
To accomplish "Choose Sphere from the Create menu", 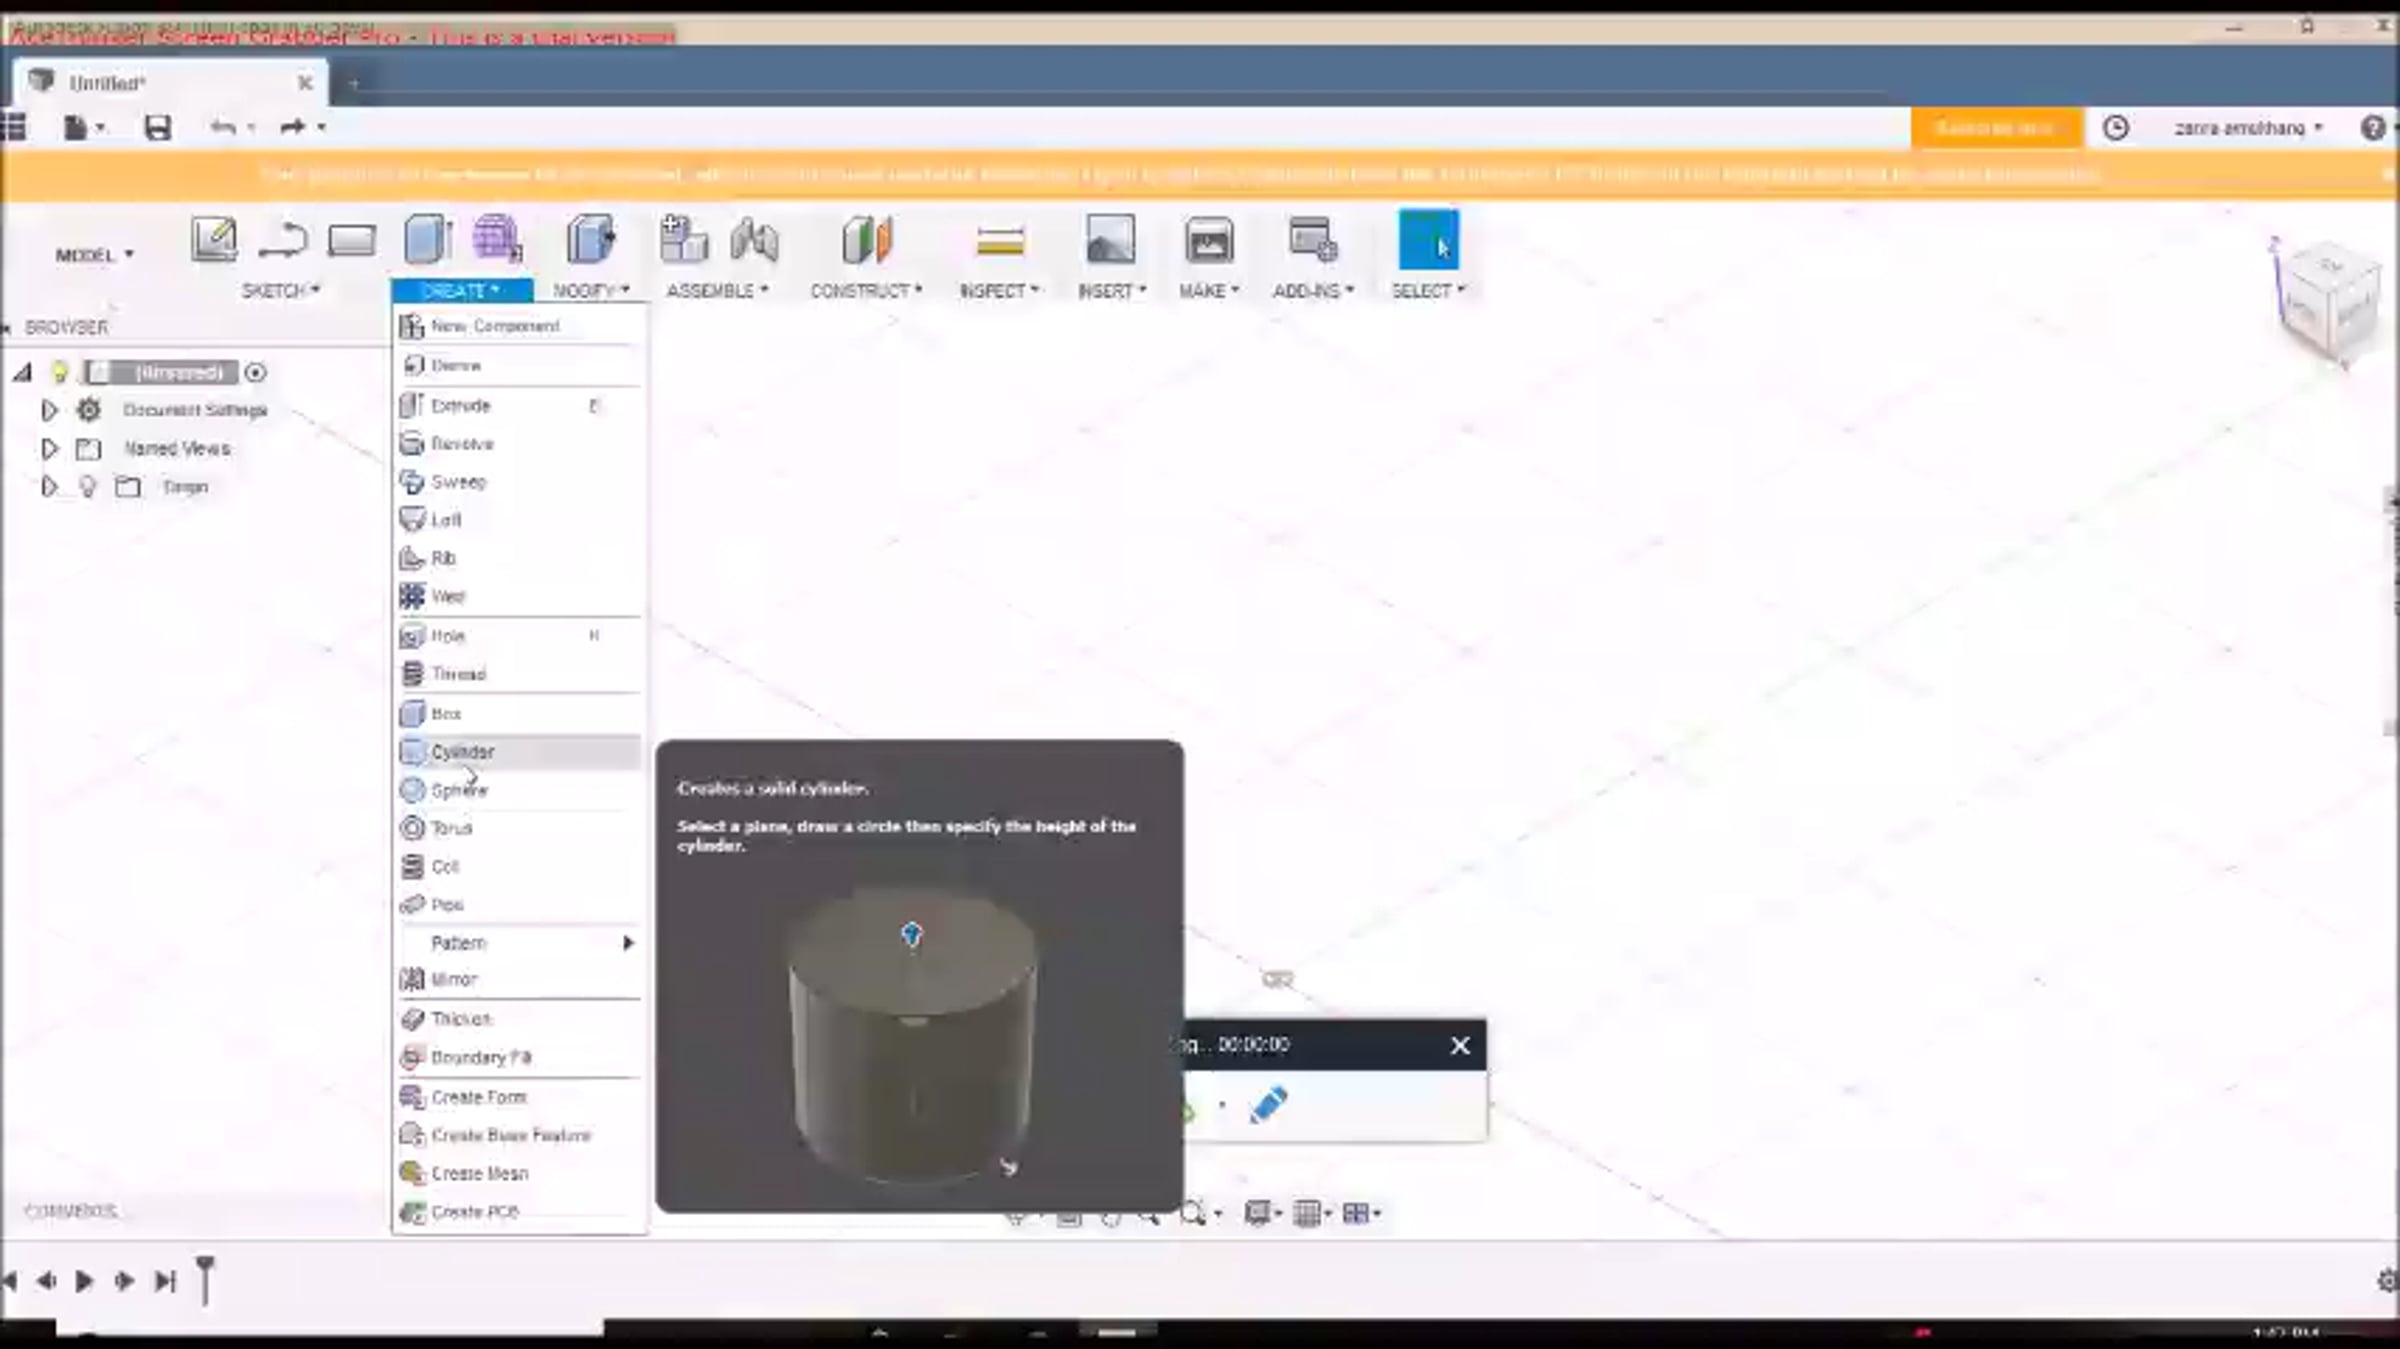I will coord(519,790).
